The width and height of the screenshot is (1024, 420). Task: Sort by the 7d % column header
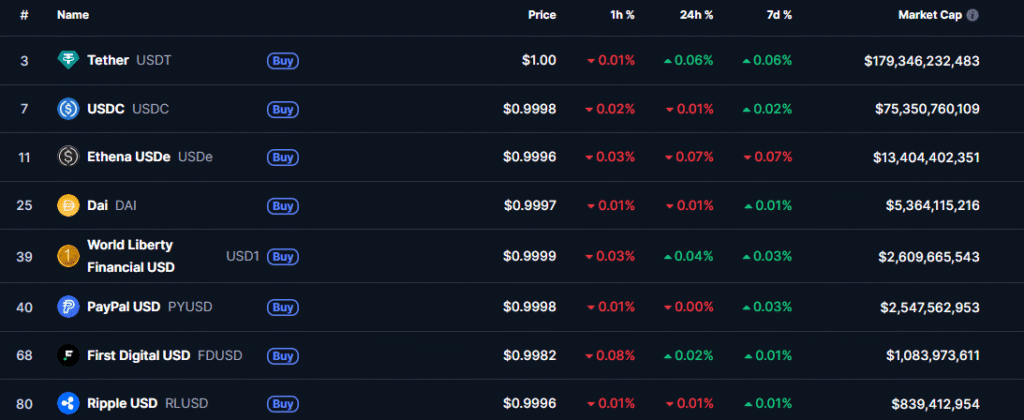tap(780, 15)
